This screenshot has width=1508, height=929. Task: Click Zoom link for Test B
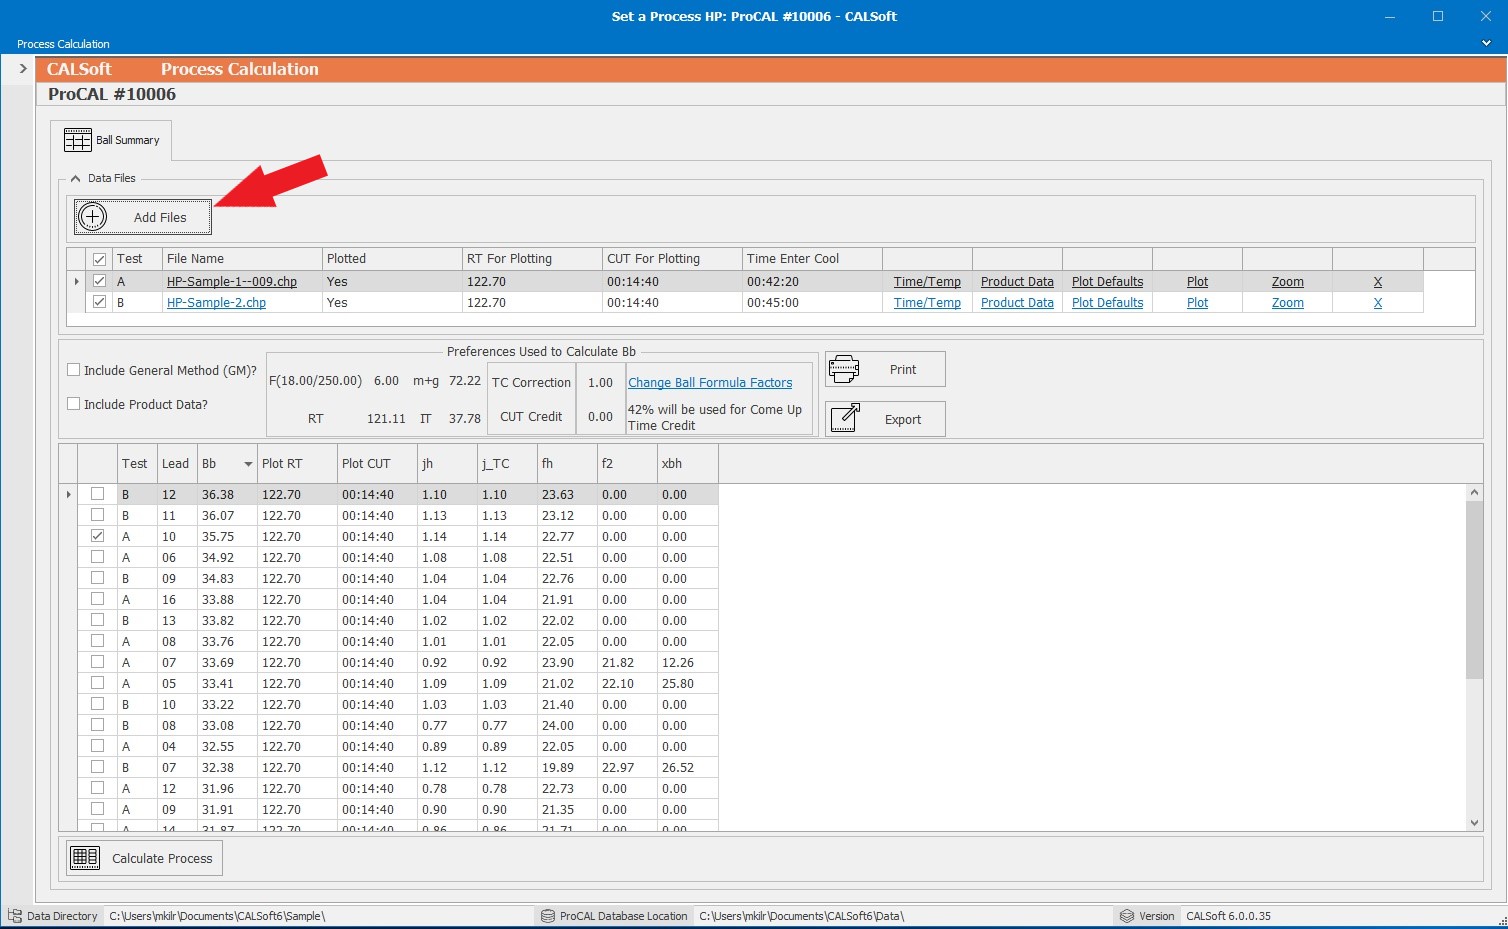point(1287,303)
